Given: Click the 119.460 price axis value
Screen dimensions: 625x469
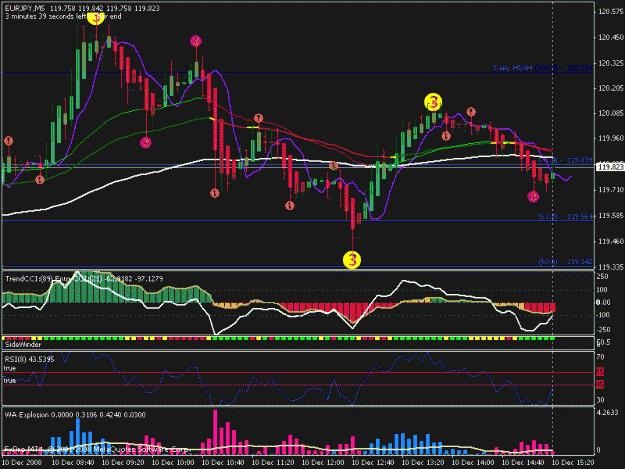Looking at the screenshot, I should tap(611, 241).
